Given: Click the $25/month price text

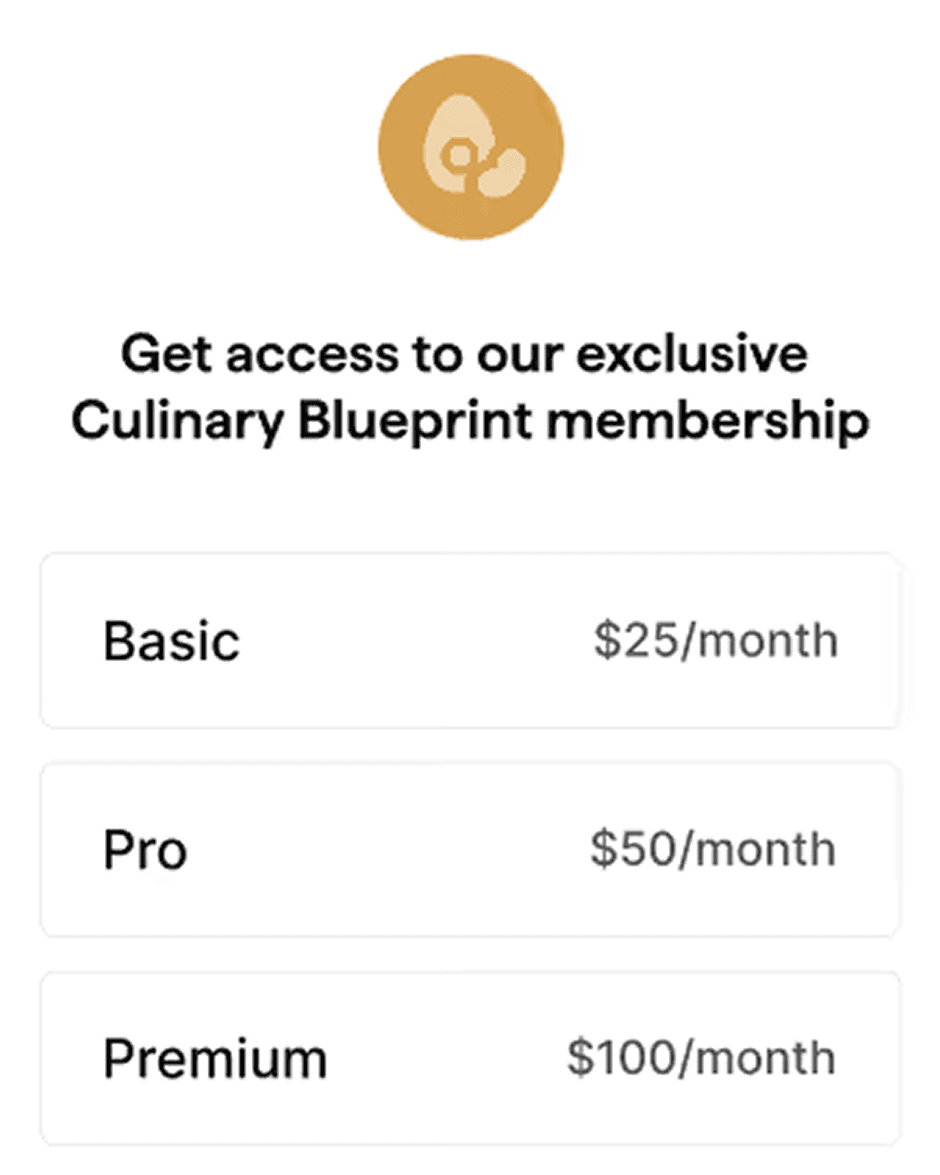Looking at the screenshot, I should (716, 641).
